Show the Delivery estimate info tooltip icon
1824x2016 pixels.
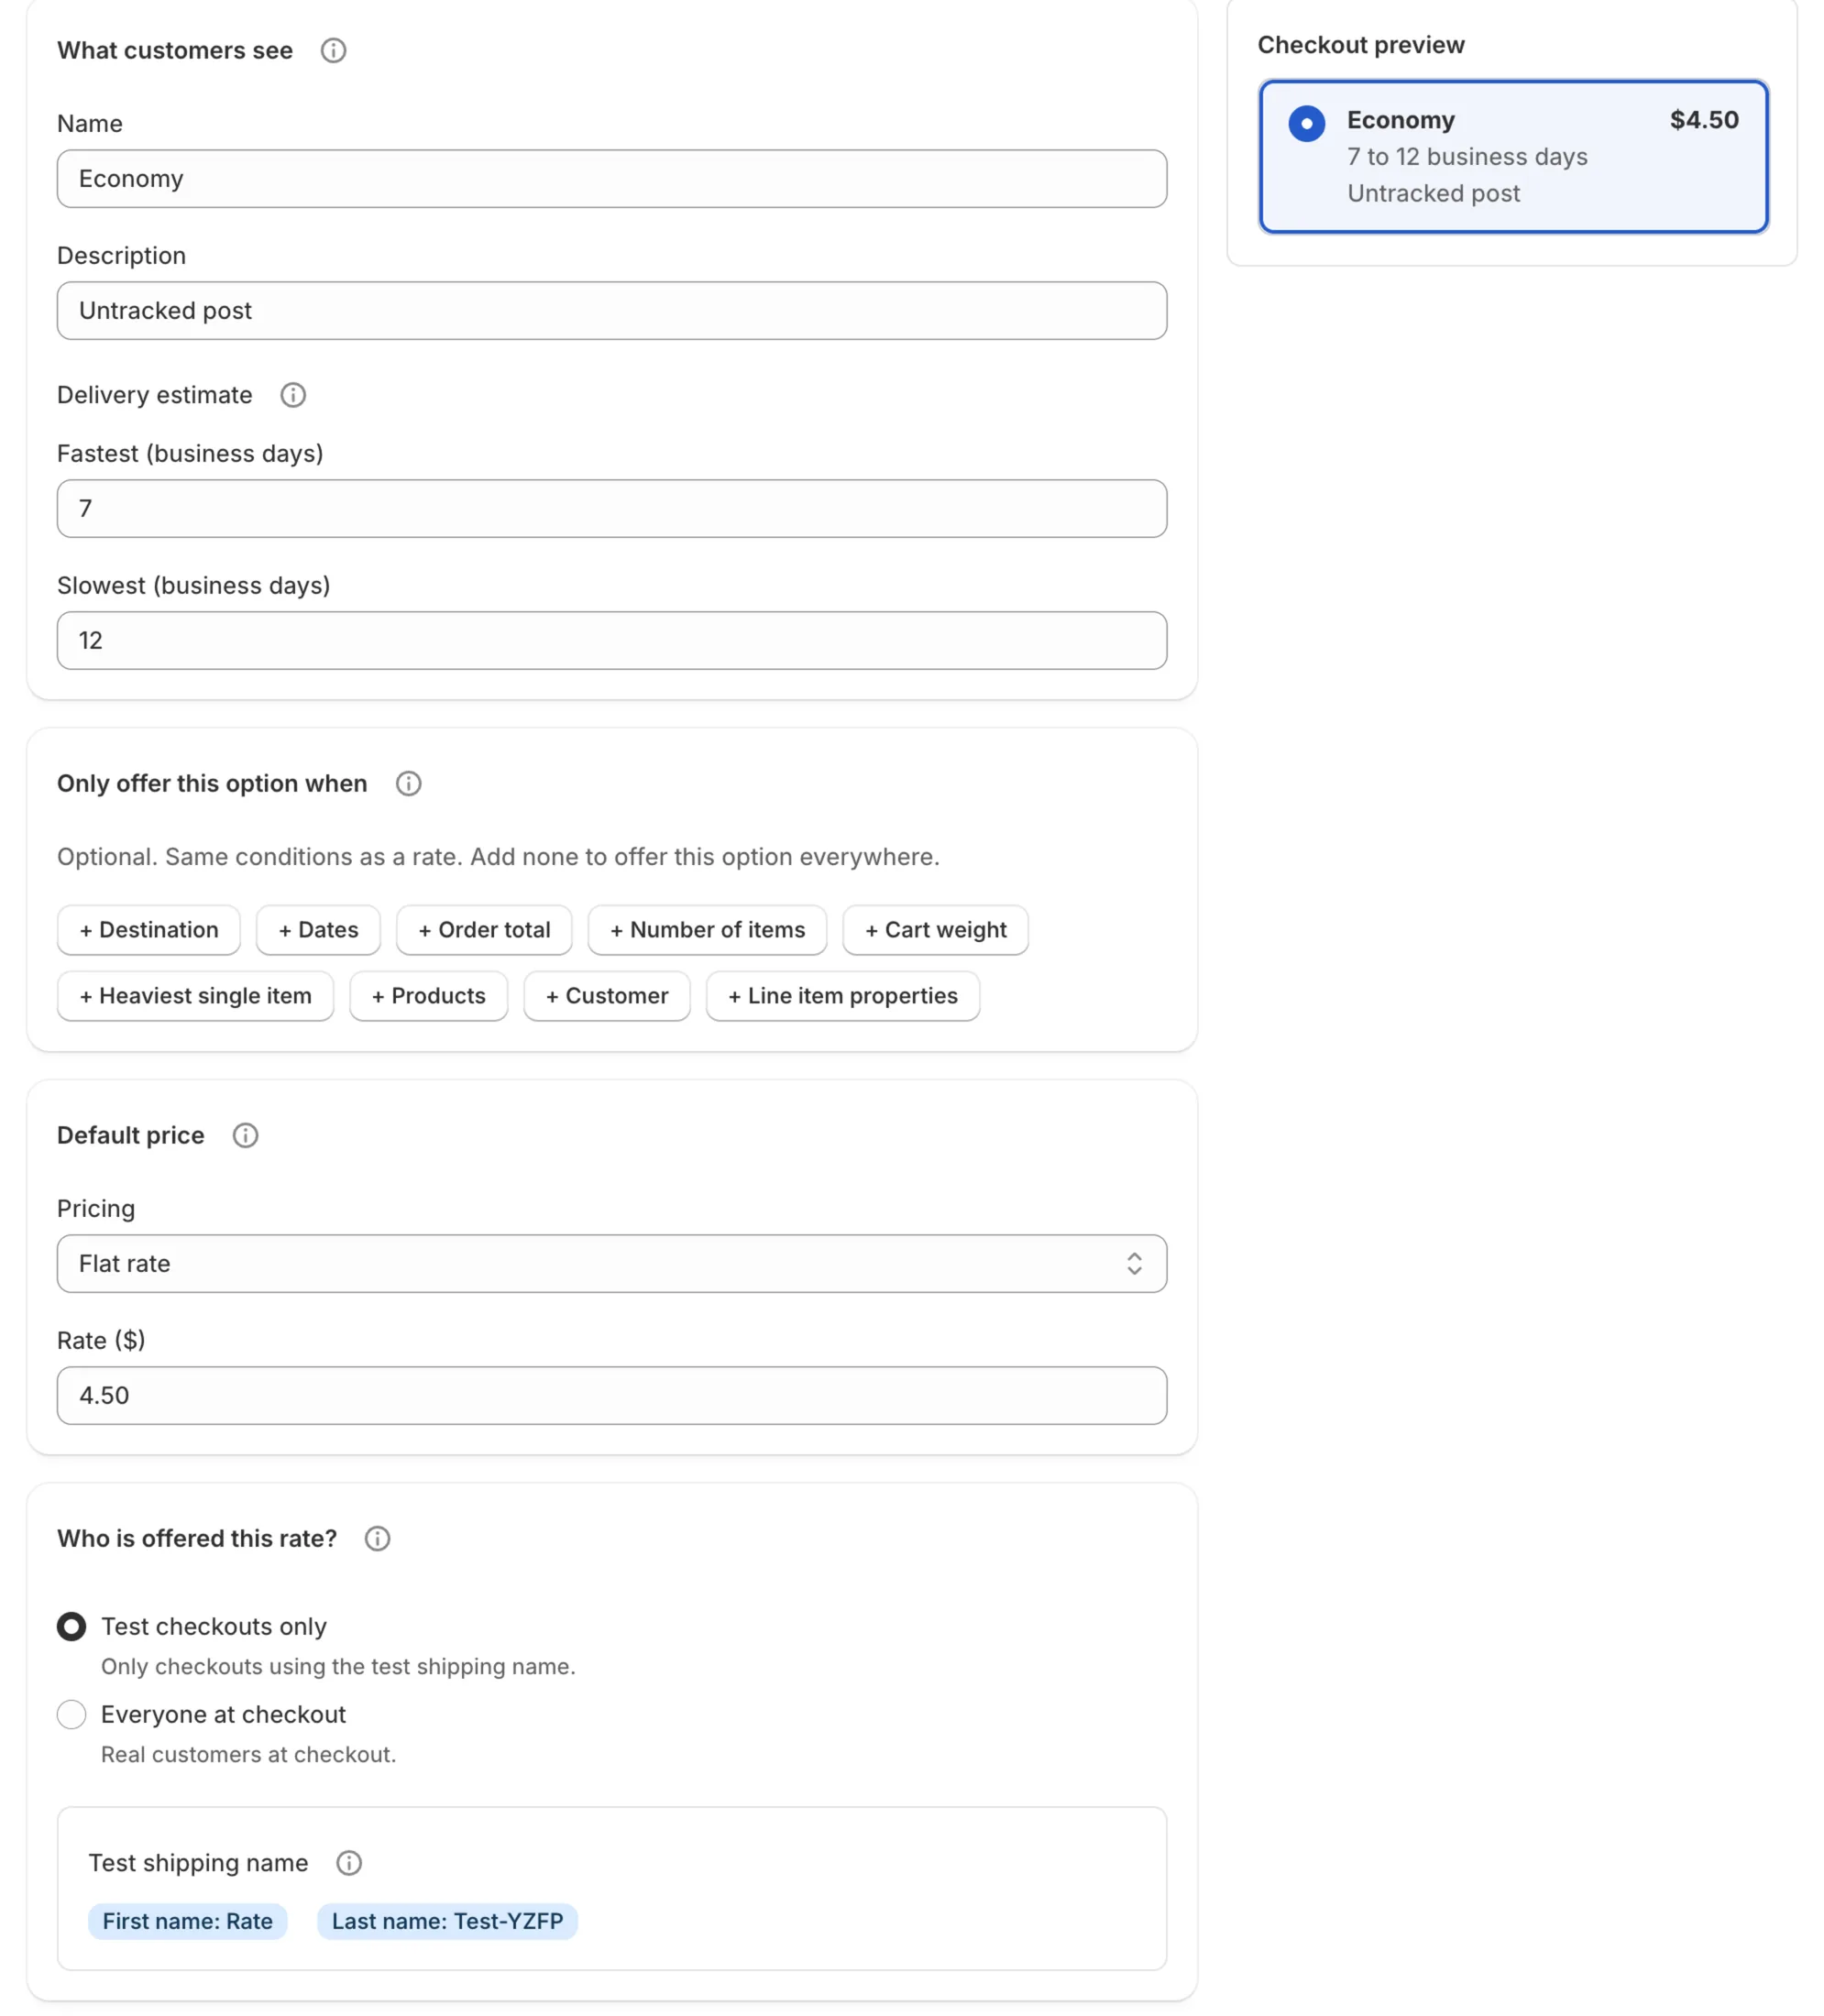coord(293,395)
